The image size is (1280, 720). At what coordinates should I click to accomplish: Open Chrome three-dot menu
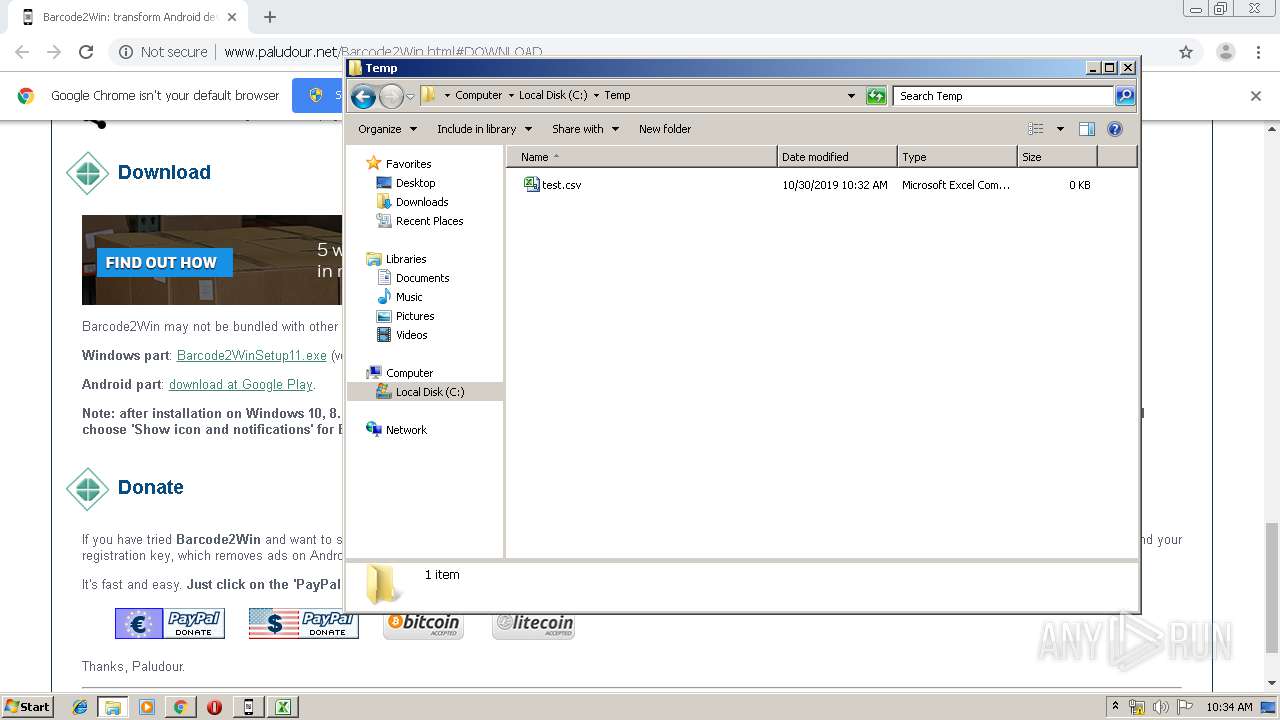coord(1258,52)
